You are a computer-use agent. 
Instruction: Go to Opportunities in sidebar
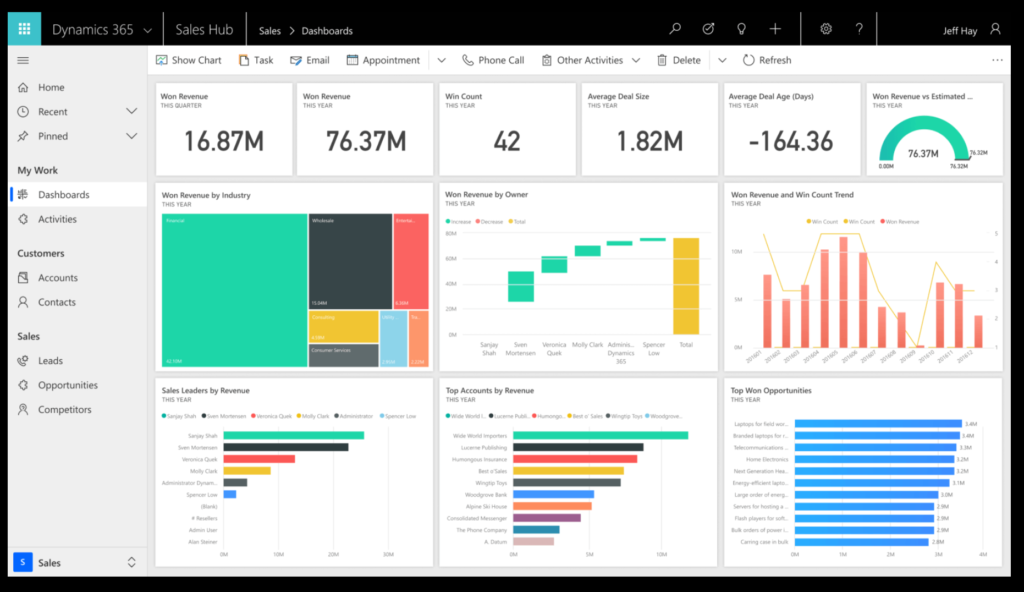coord(67,385)
